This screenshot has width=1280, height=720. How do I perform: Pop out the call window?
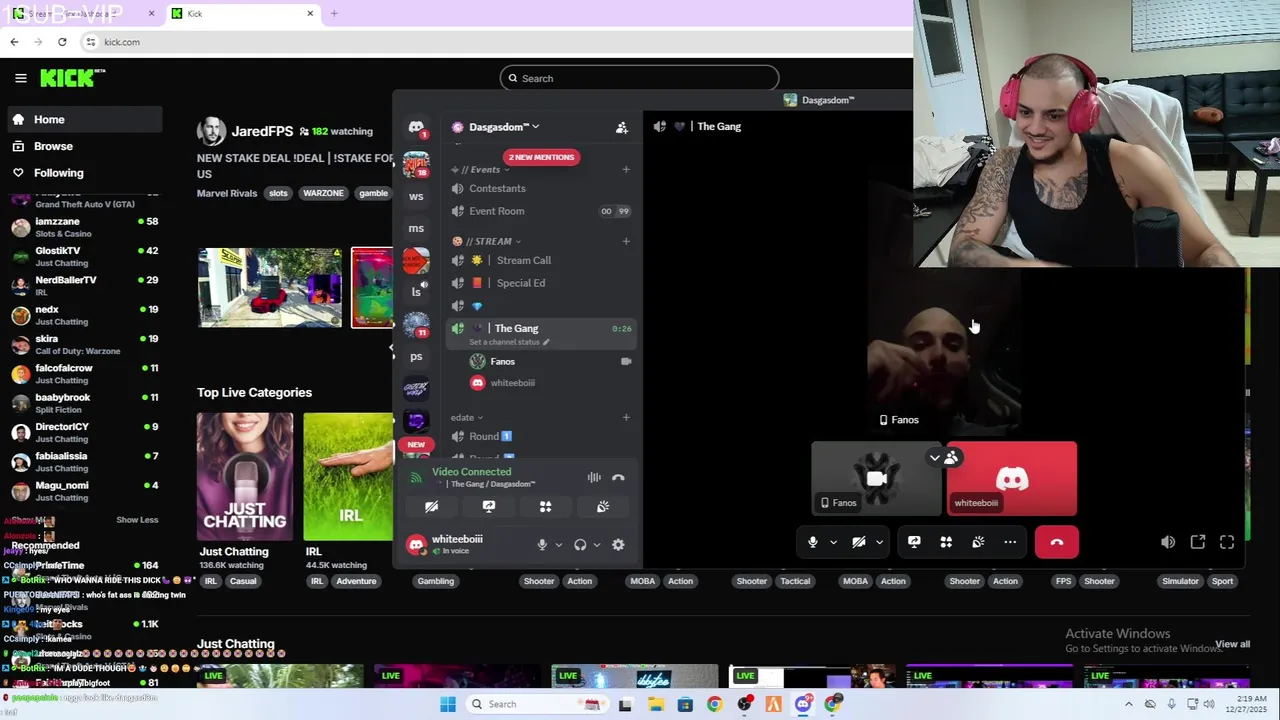pos(1198,542)
